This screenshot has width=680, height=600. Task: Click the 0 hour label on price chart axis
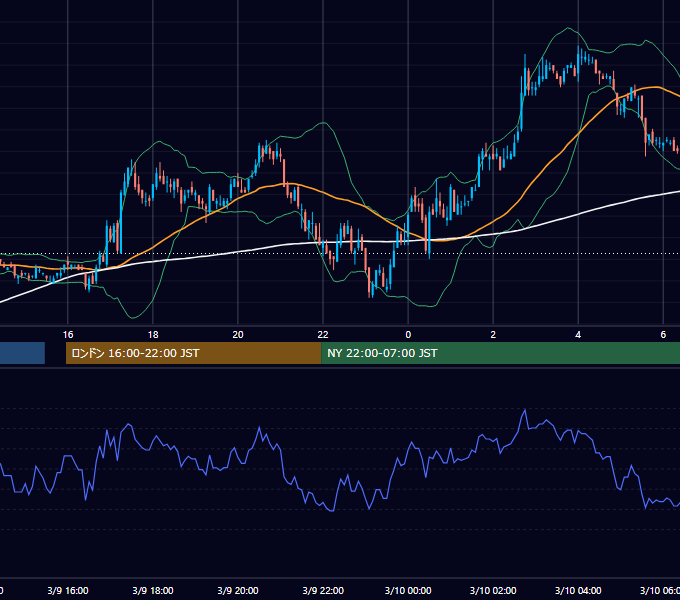408,335
